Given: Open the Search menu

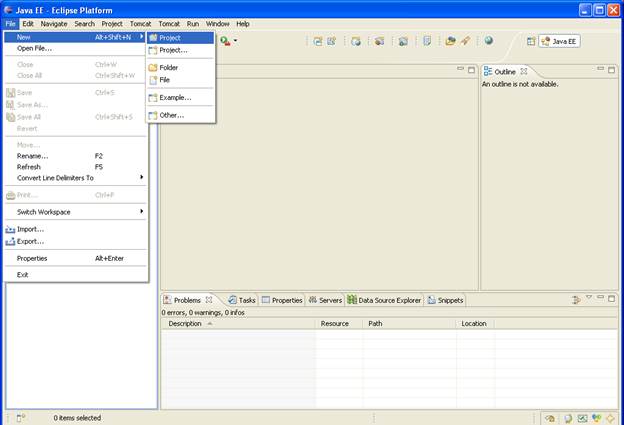Looking at the screenshot, I should pos(84,24).
